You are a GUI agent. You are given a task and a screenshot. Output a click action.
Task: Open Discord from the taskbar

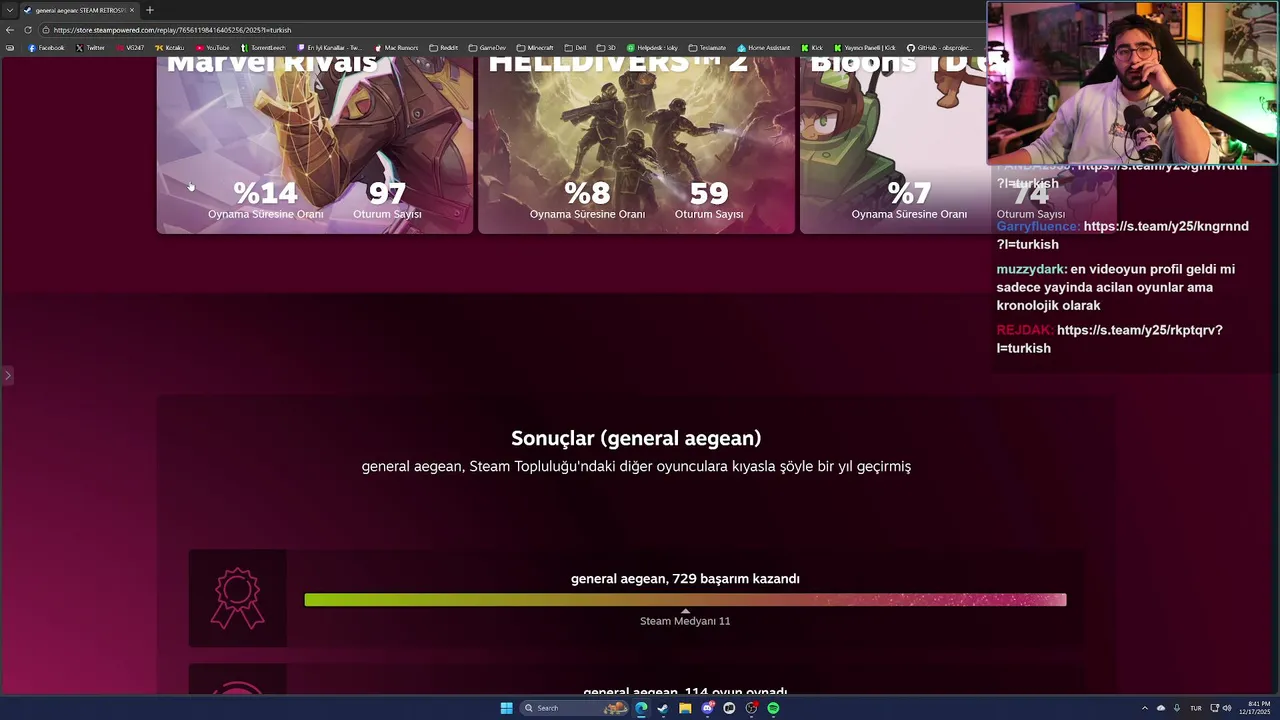[708, 708]
